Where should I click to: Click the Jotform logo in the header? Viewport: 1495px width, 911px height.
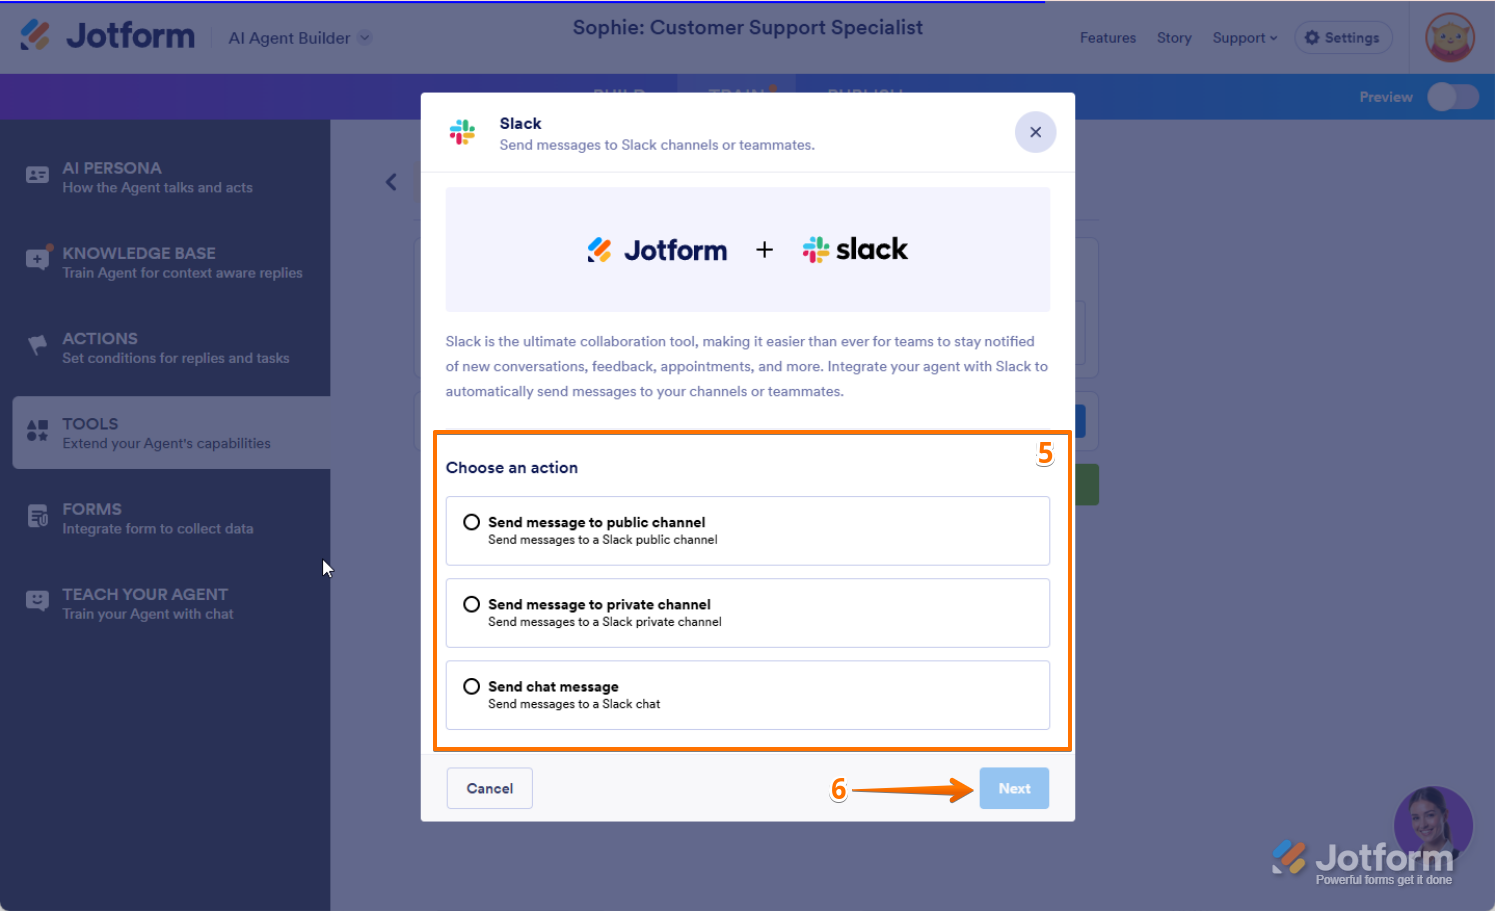tap(108, 36)
